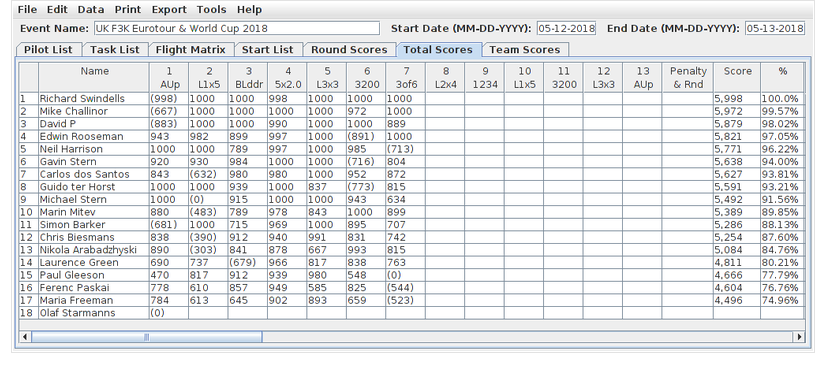Click the % column header

tap(782, 78)
